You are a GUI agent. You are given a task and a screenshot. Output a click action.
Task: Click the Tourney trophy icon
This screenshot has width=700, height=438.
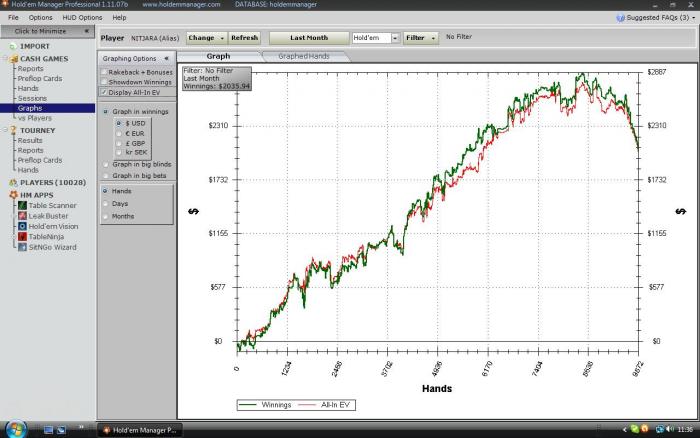point(13,130)
